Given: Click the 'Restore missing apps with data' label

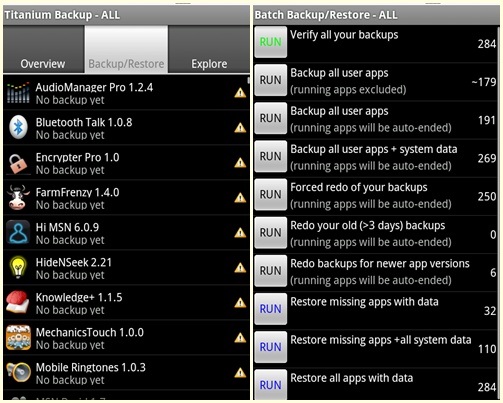Looking at the screenshot, I should pos(364,302).
